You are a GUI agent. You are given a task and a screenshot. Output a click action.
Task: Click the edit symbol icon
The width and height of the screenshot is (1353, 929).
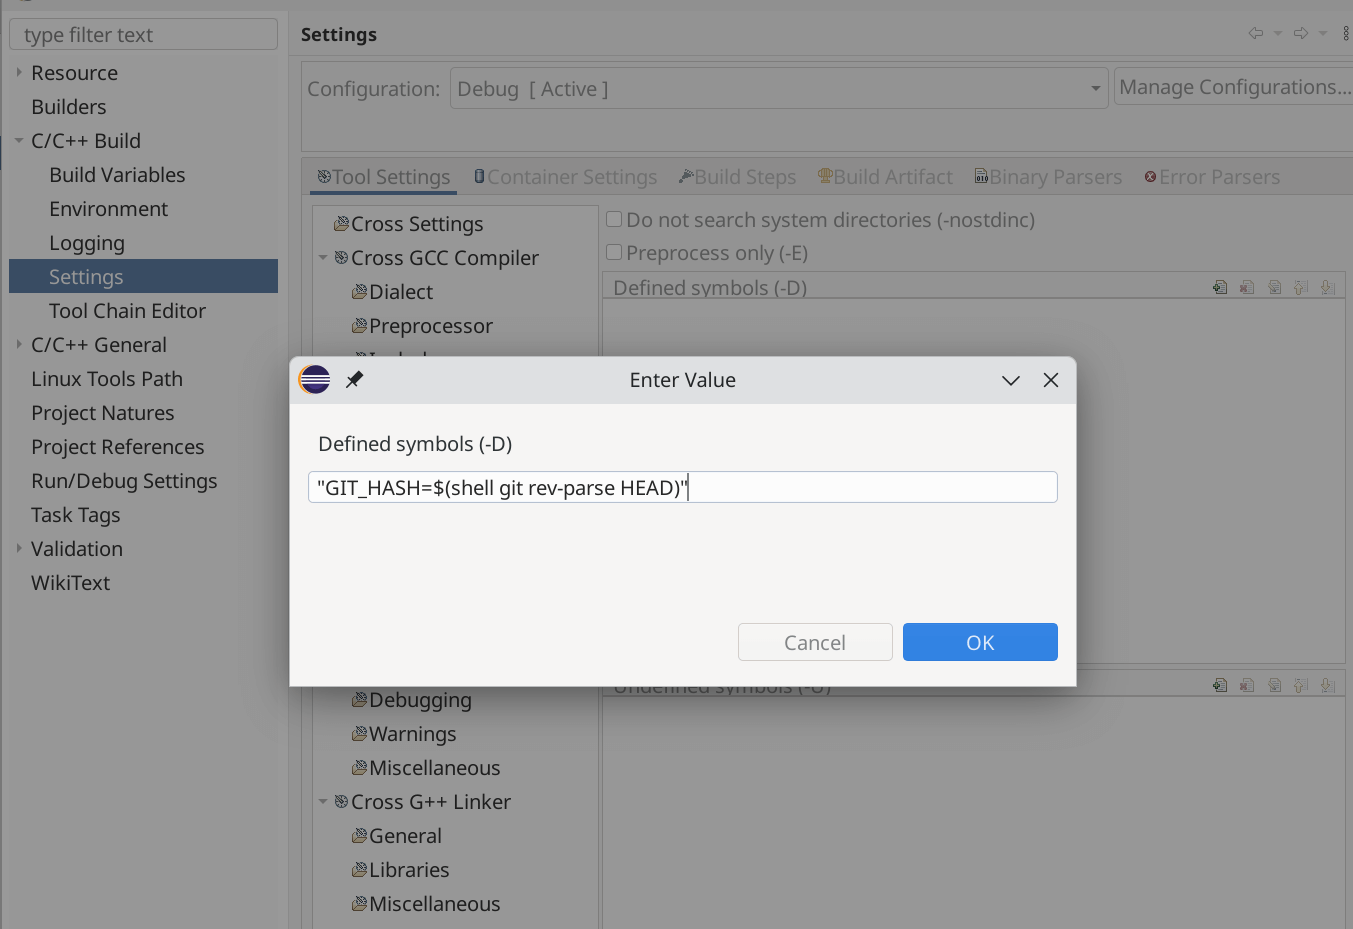pyautogui.click(x=1274, y=287)
